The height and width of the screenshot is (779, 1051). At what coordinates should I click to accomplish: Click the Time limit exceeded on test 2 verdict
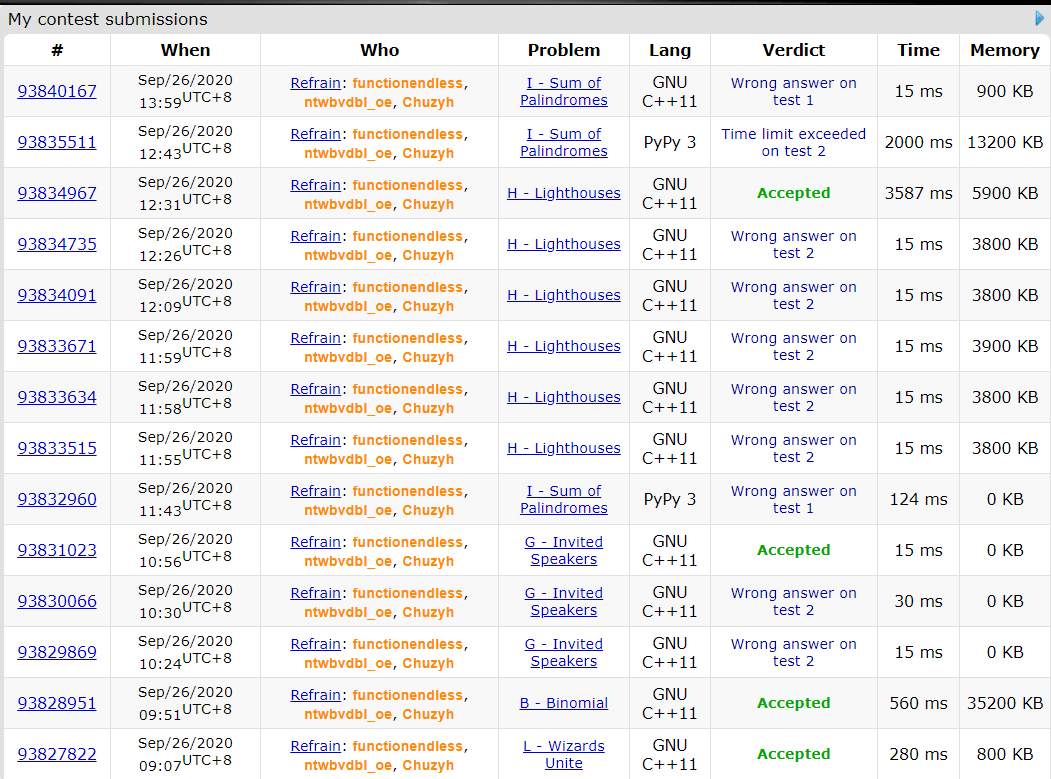click(793, 142)
